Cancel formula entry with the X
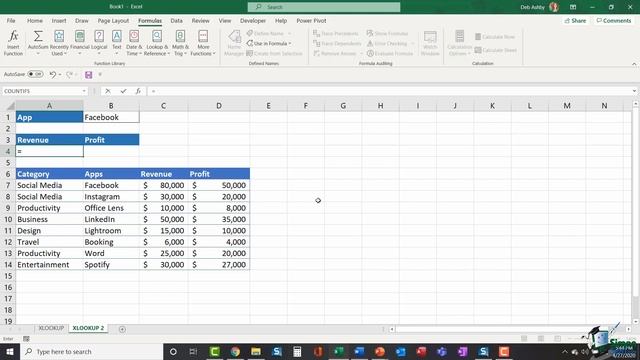 pos(108,91)
